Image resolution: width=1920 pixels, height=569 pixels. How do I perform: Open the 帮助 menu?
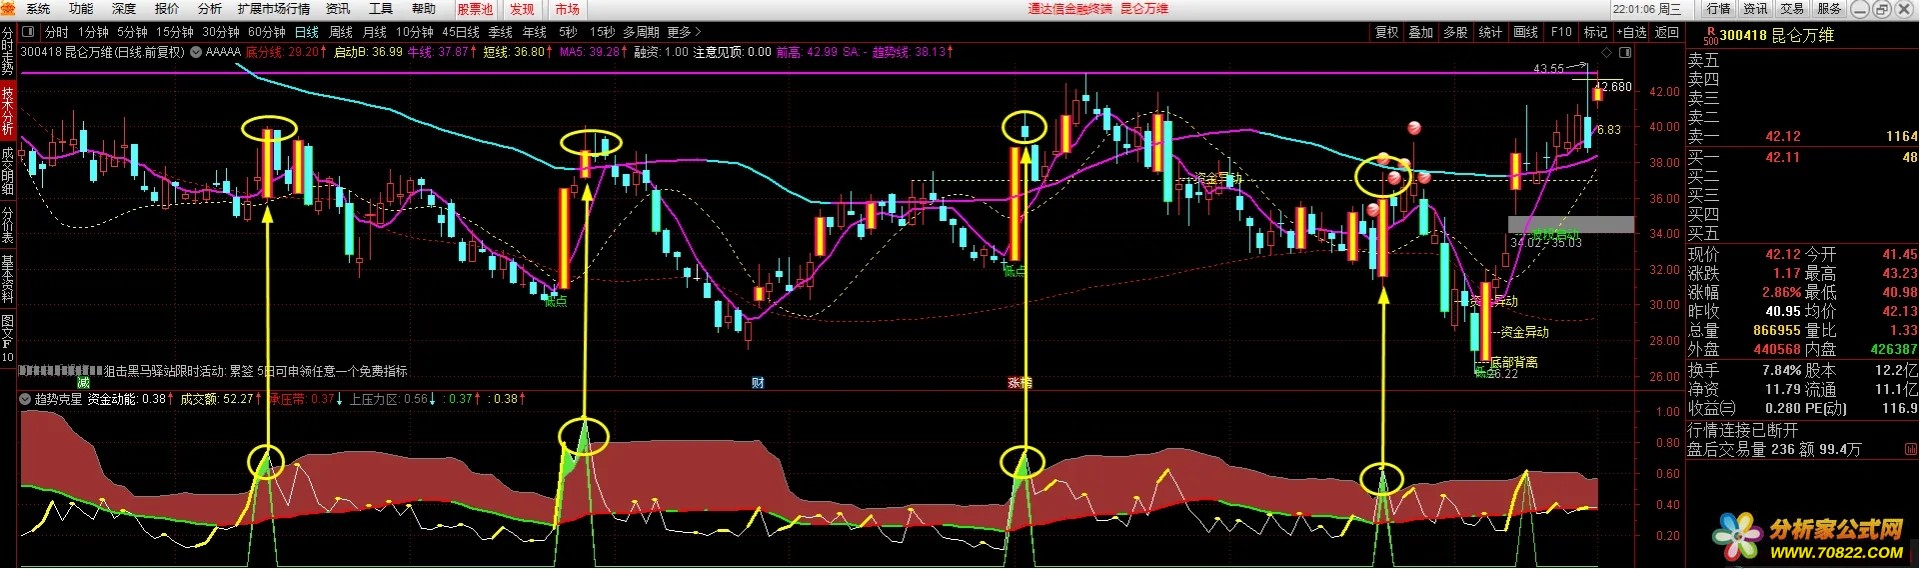click(424, 9)
